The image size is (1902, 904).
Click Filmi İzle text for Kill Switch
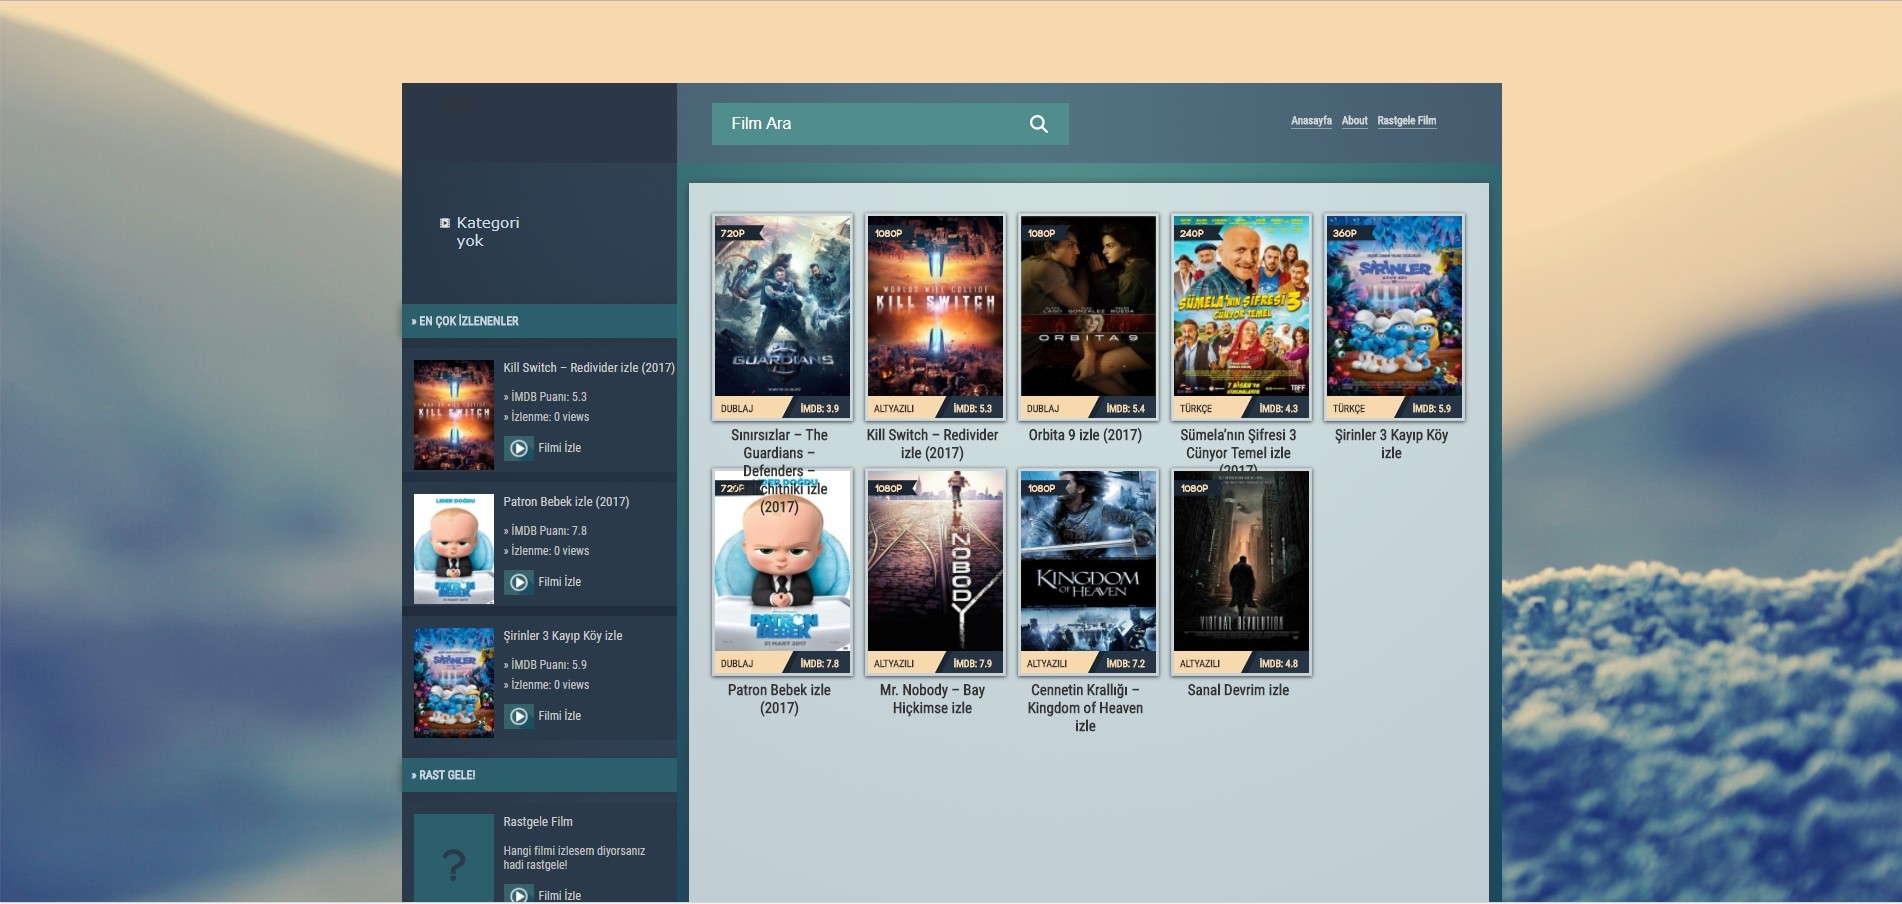pyautogui.click(x=559, y=448)
